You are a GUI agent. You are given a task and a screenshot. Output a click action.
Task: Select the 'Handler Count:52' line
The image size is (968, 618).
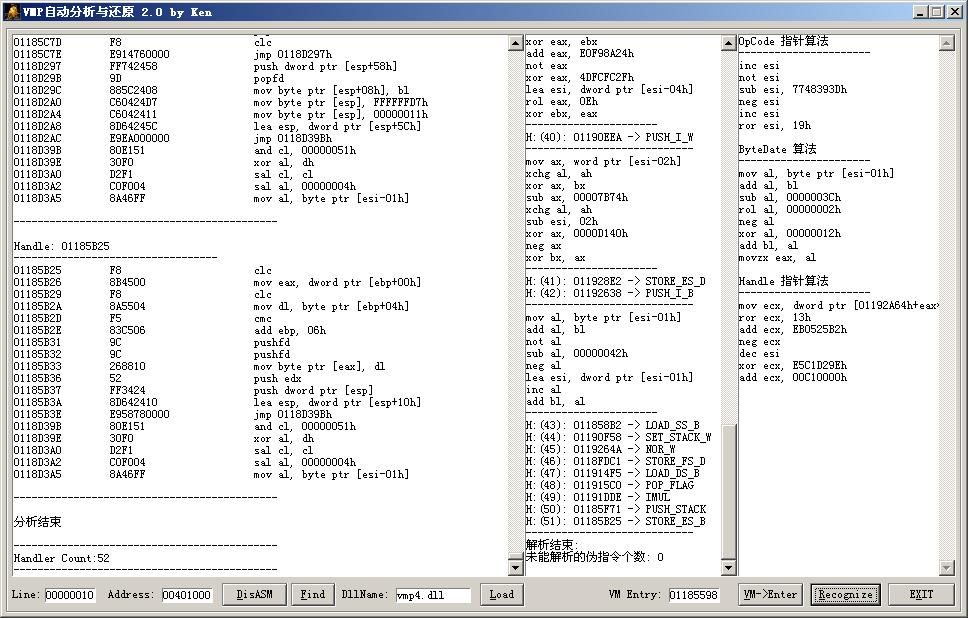point(62,558)
